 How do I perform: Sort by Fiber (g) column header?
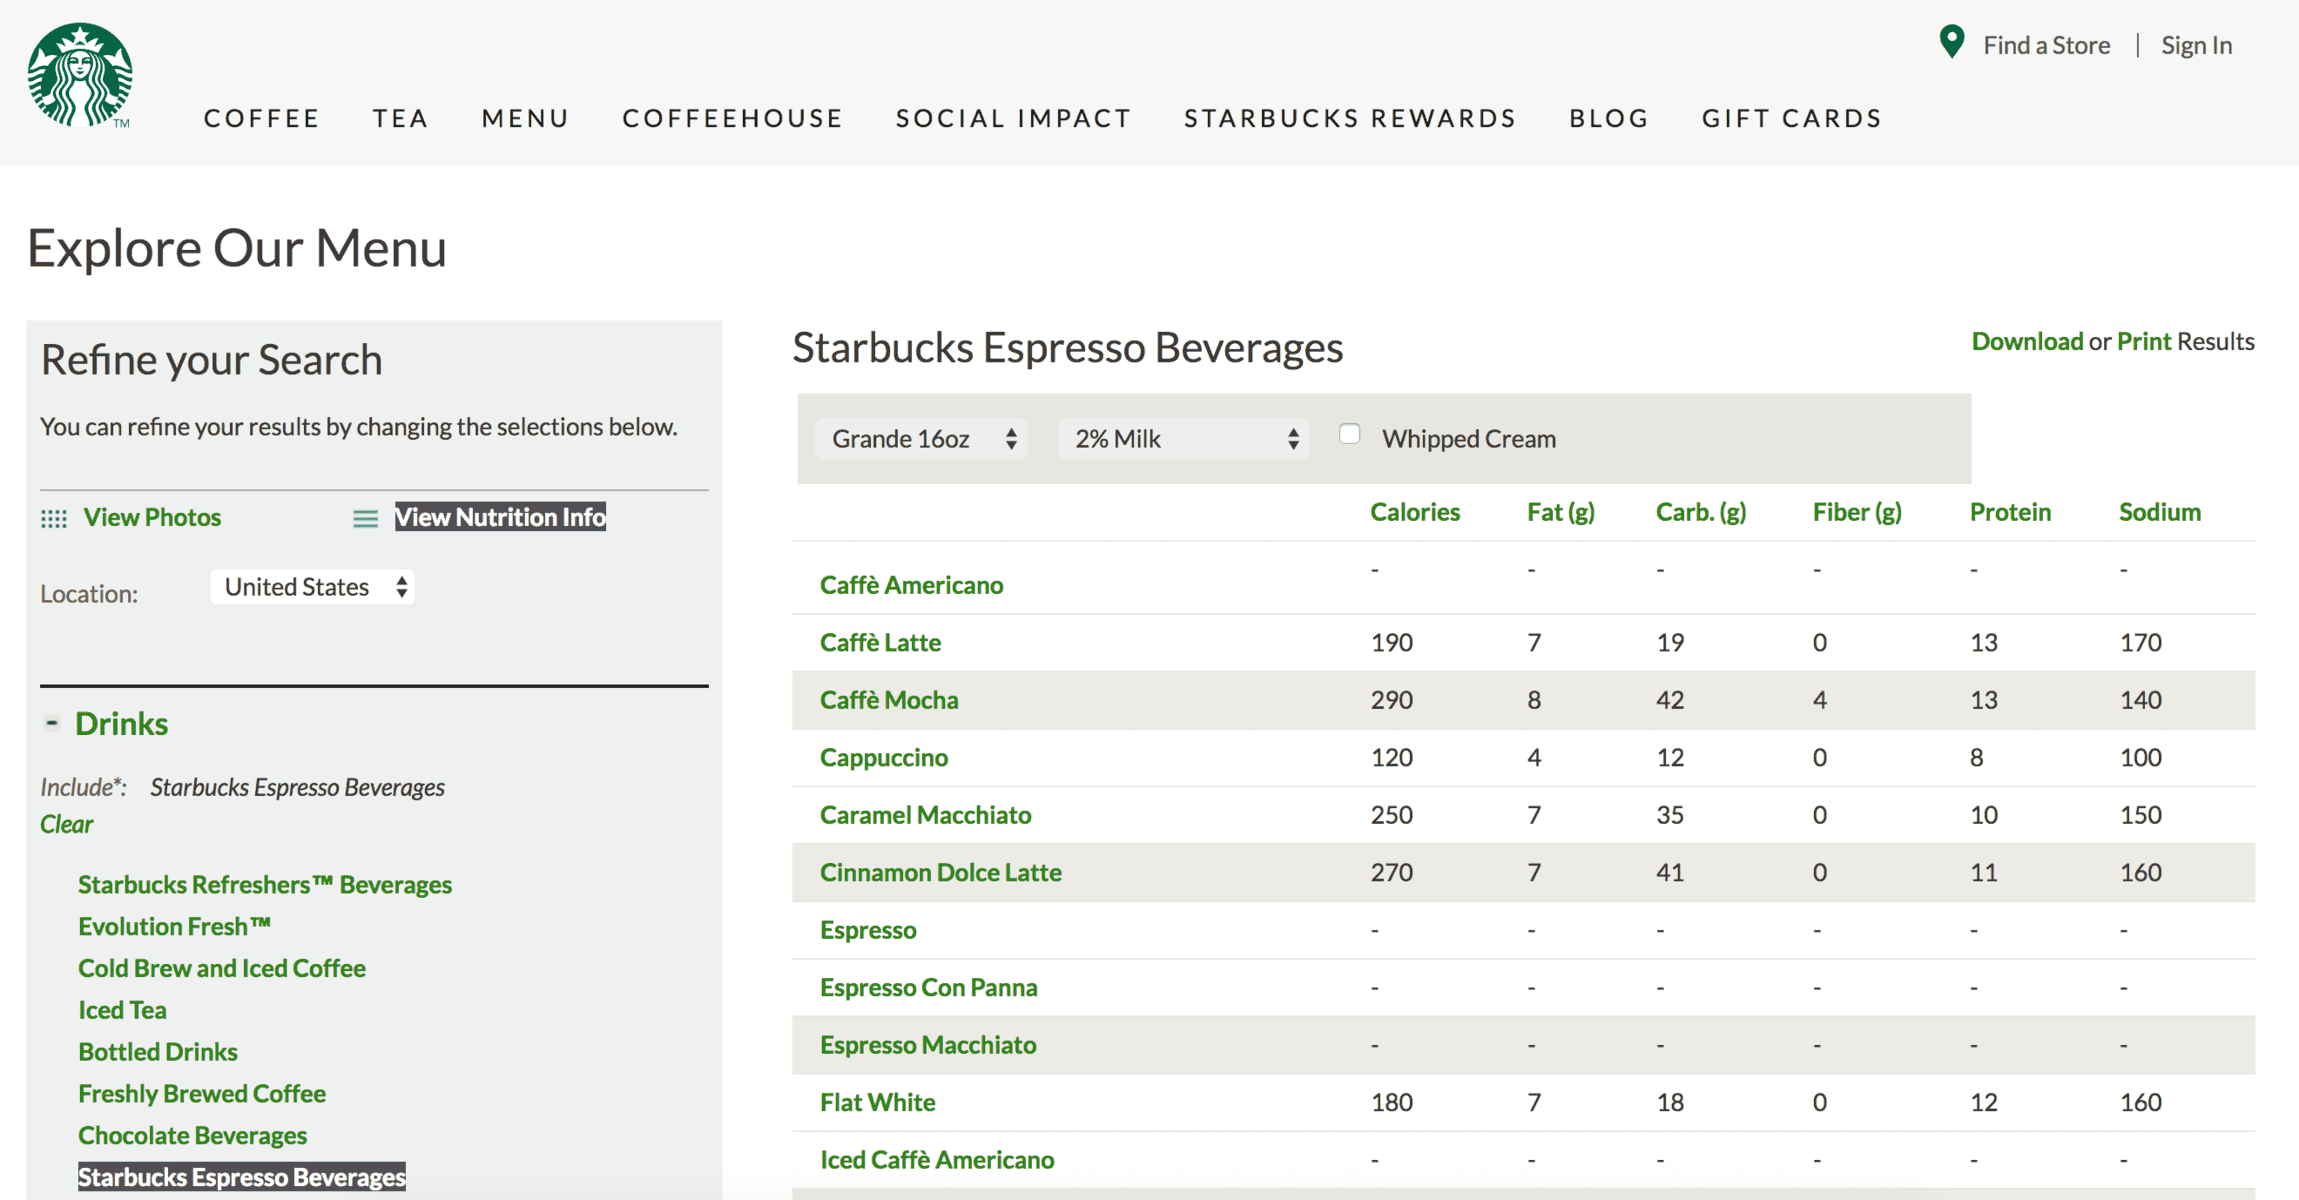click(x=1857, y=512)
